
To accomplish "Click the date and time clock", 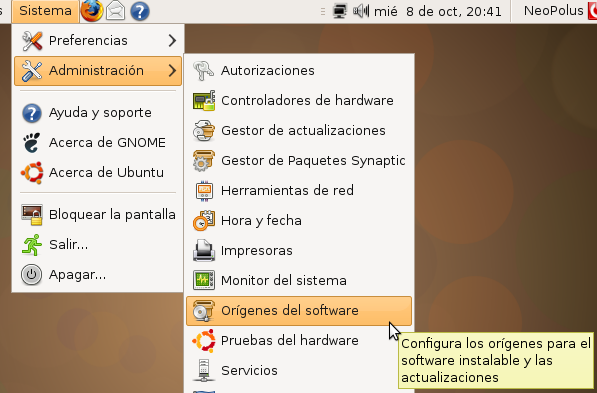I will 438,11.
